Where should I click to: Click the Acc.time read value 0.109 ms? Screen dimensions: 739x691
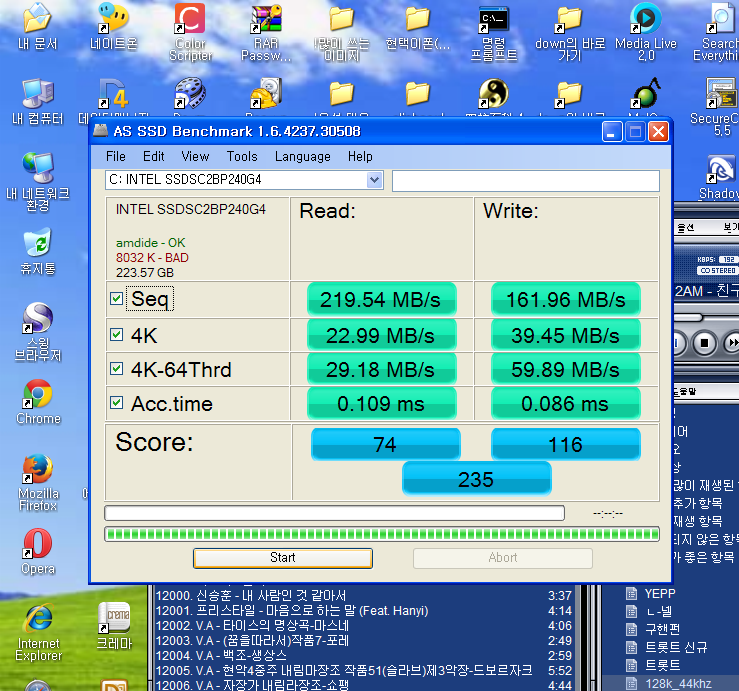(381, 403)
